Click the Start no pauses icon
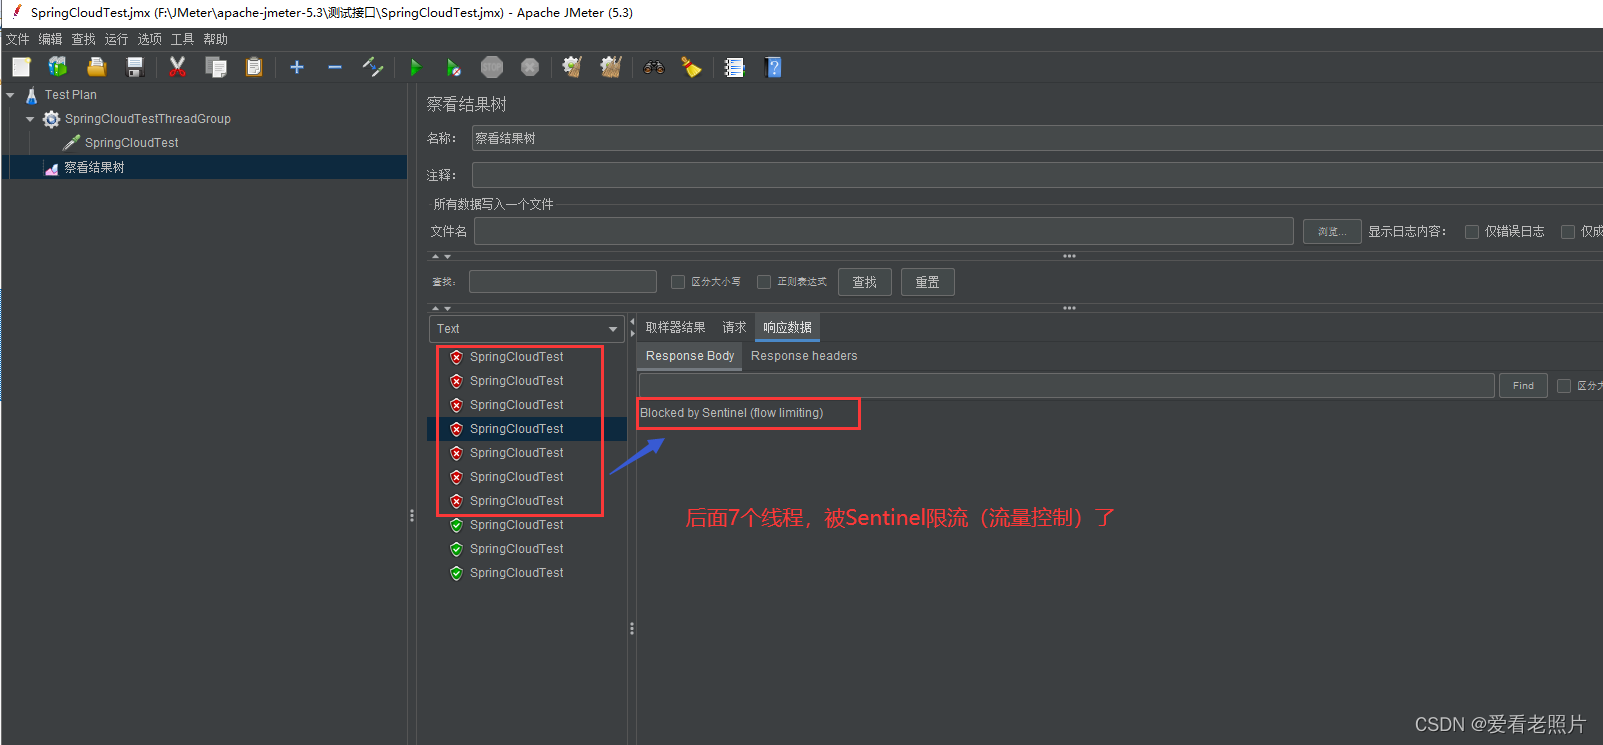The height and width of the screenshot is (745, 1603). pos(454,67)
